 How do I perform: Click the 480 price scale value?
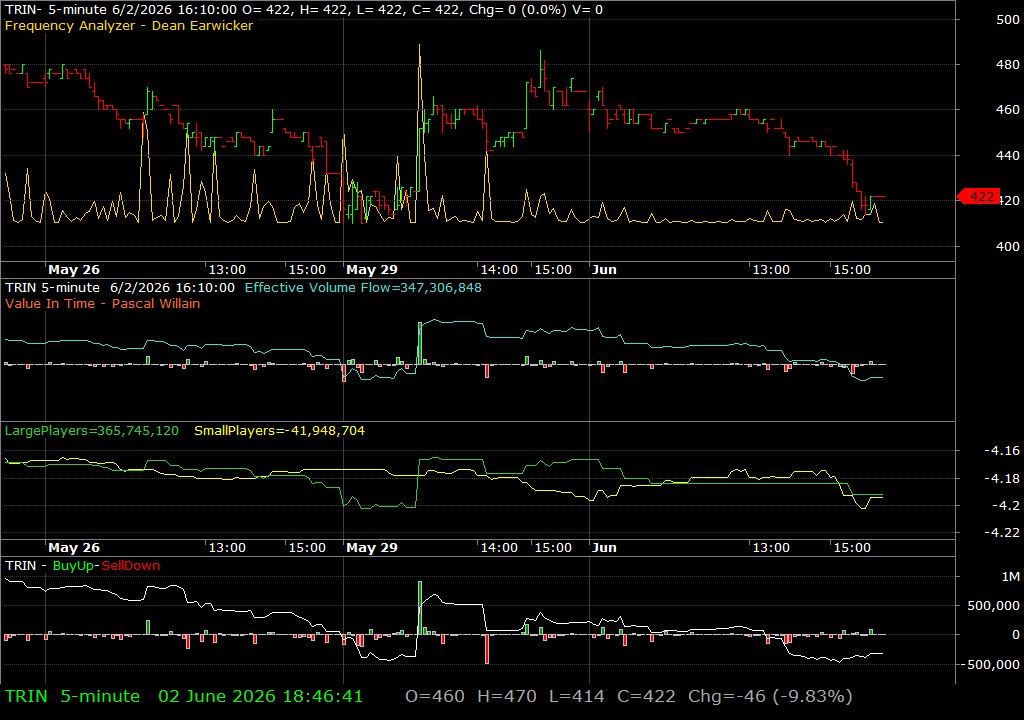point(1008,65)
